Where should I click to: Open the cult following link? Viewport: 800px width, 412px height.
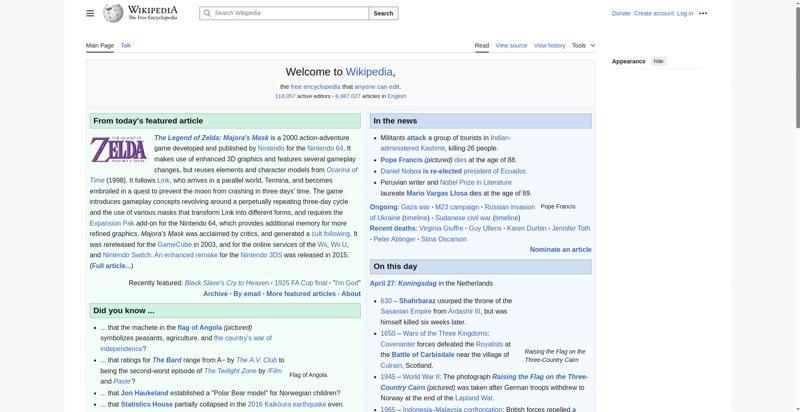click(x=331, y=234)
